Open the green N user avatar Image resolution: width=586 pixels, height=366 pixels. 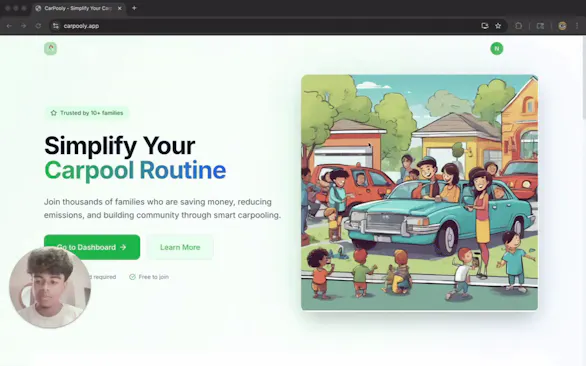(x=497, y=49)
